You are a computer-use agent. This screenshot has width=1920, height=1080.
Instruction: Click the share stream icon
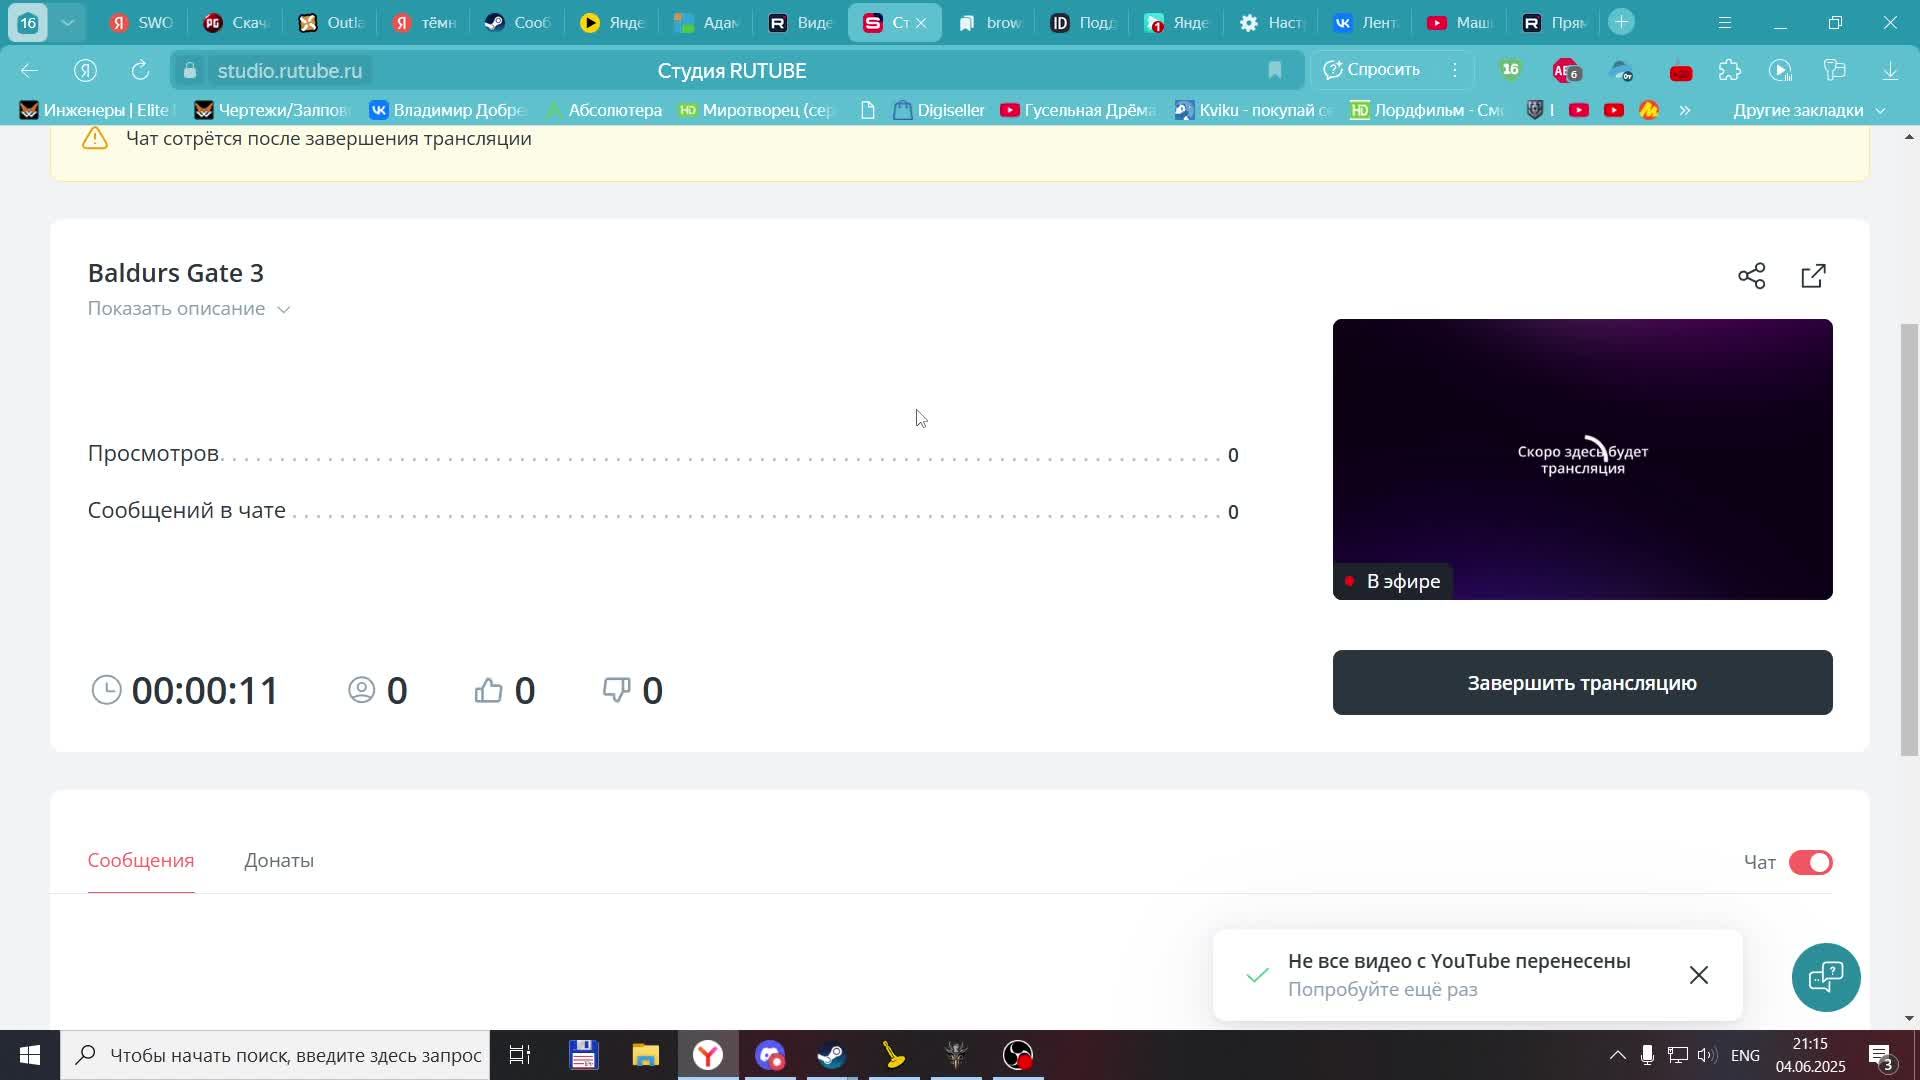click(x=1751, y=276)
